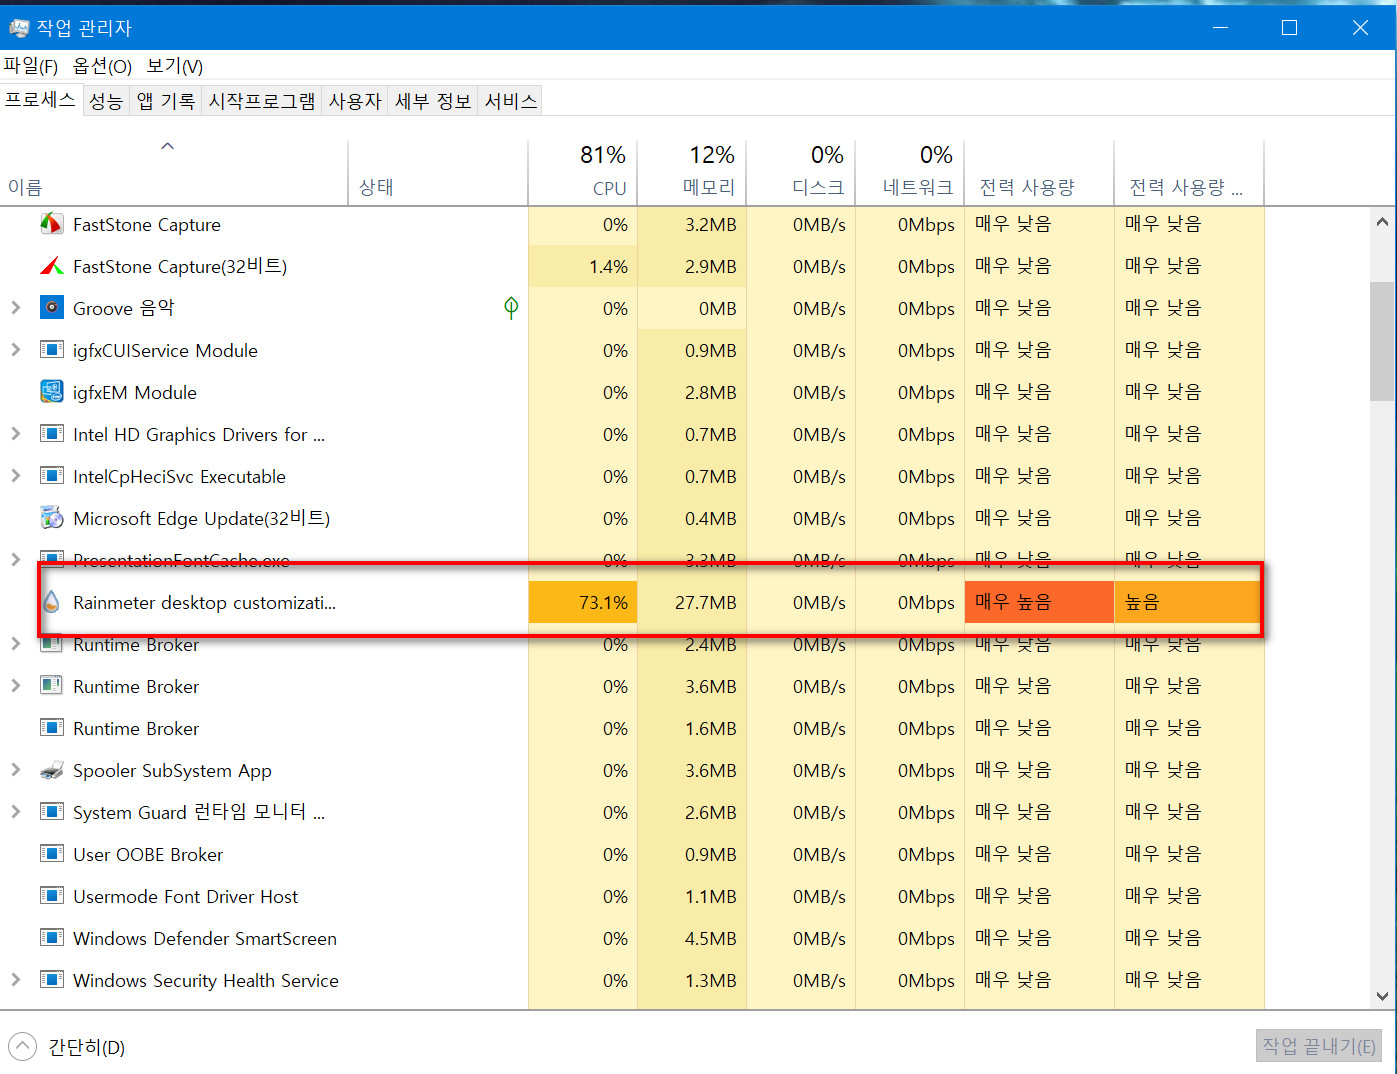Click the igfxEM Module icon
1397x1074 pixels.
pos(51,392)
